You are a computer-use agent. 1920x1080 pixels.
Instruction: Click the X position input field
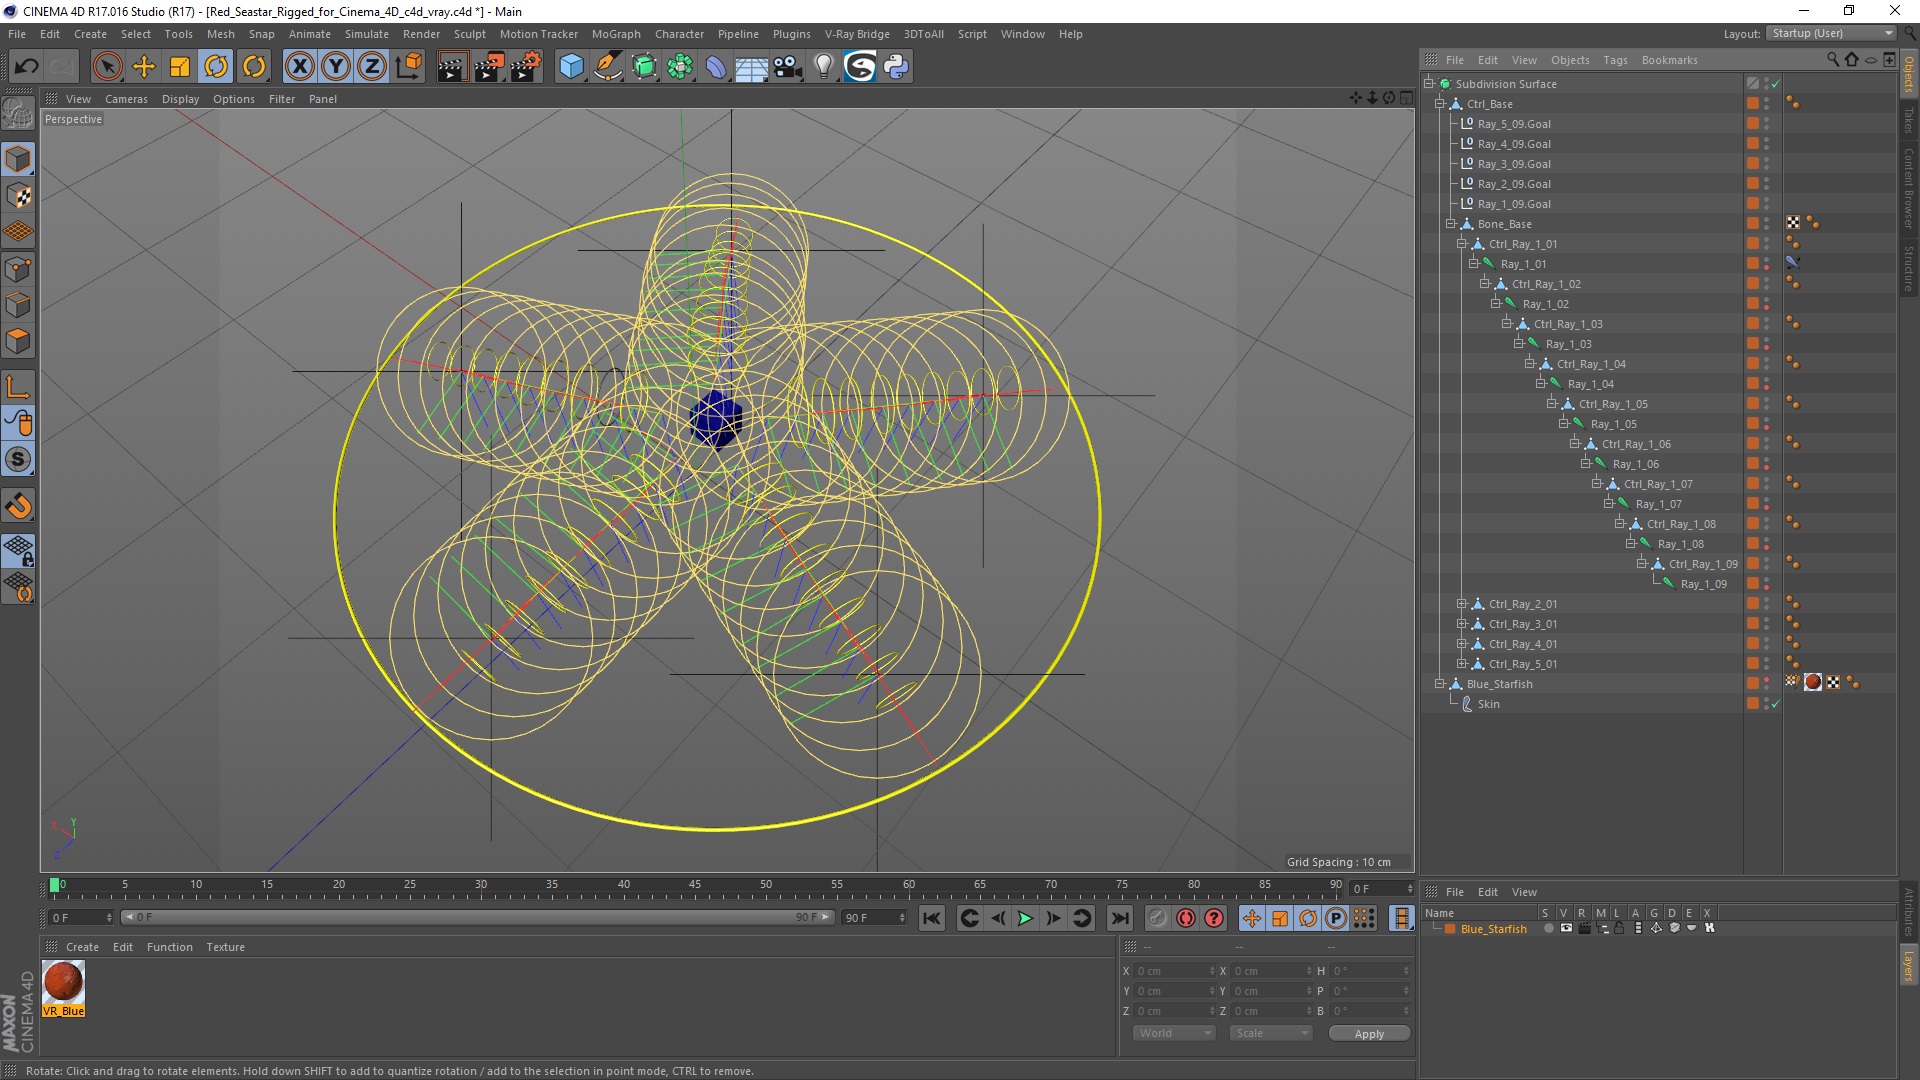click(x=1174, y=971)
